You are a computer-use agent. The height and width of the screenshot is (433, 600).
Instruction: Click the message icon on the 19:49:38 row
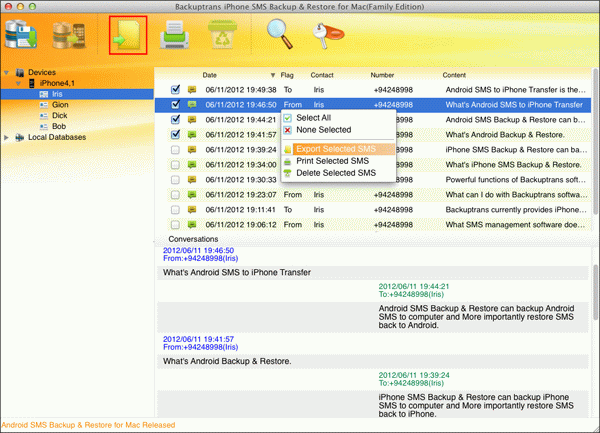[x=192, y=90]
